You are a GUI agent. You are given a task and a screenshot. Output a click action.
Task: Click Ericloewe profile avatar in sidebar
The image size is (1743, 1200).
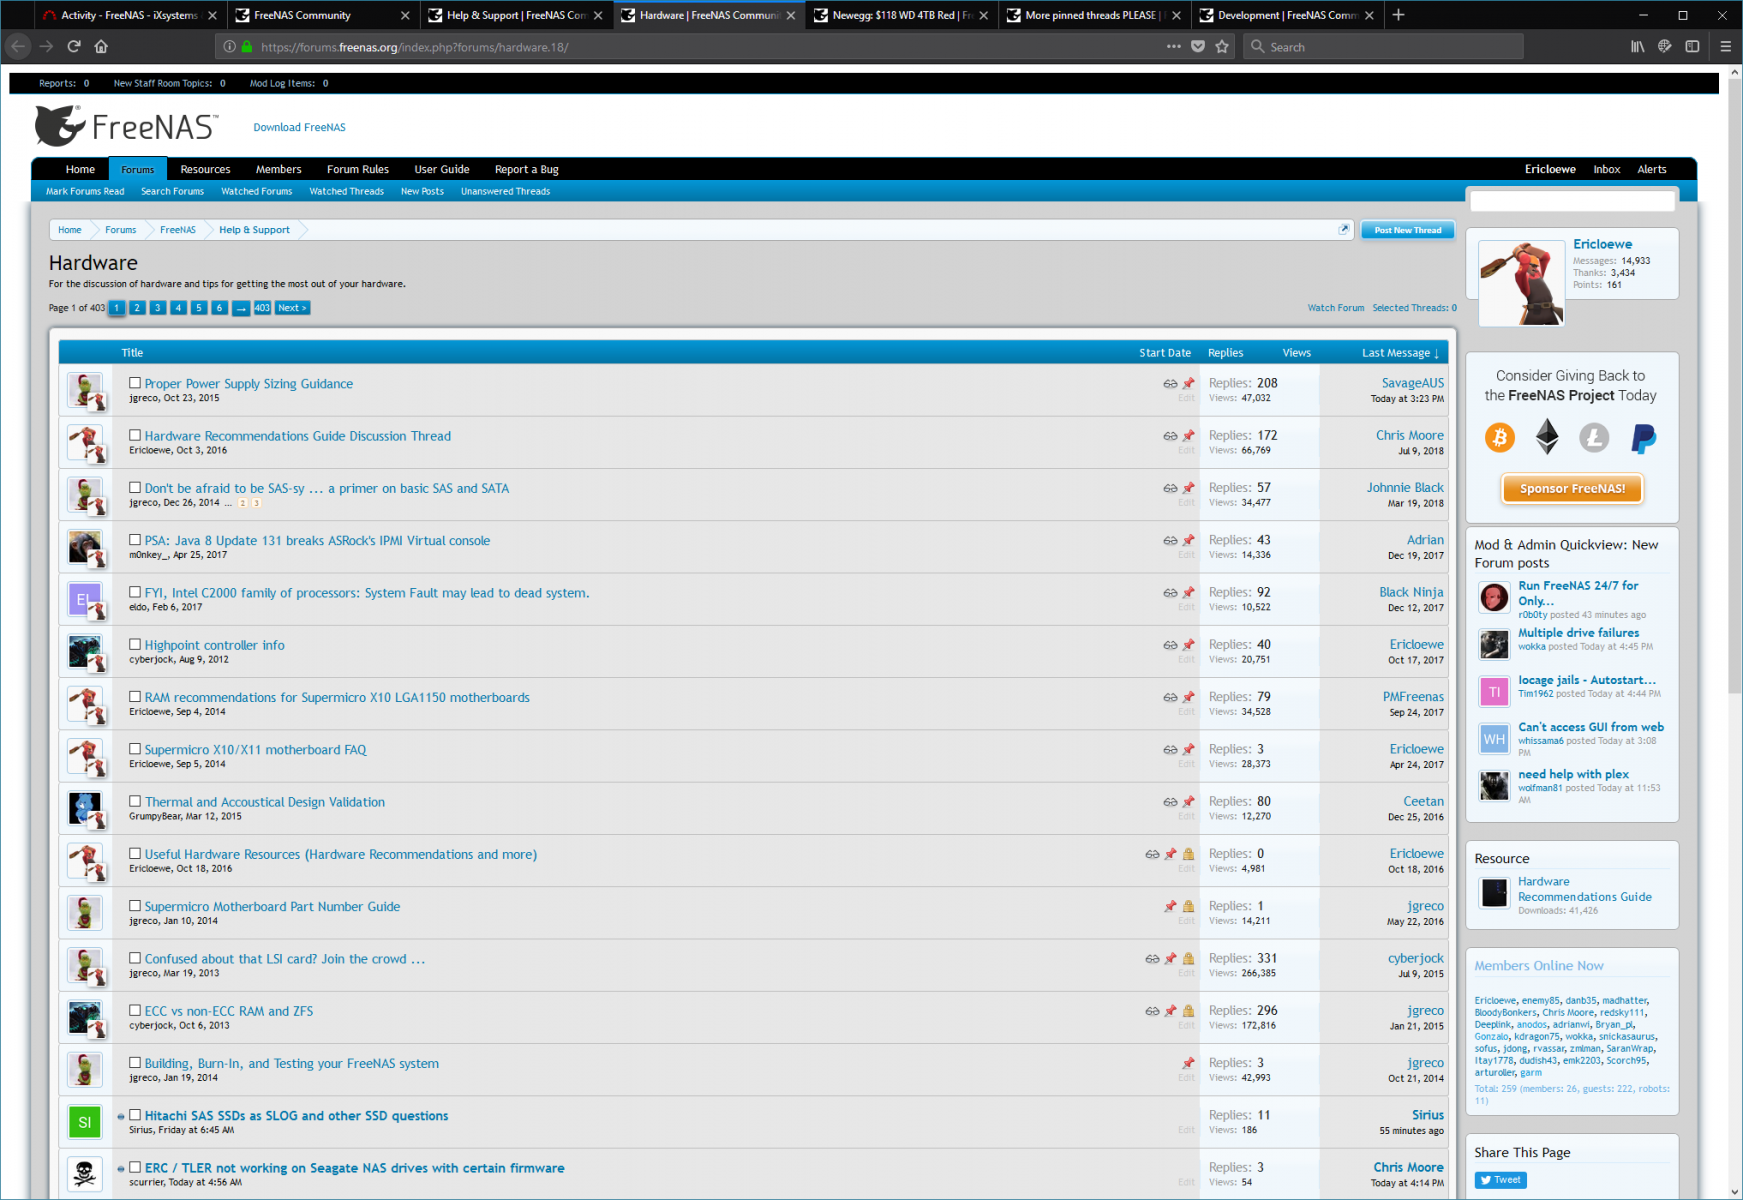coord(1521,283)
